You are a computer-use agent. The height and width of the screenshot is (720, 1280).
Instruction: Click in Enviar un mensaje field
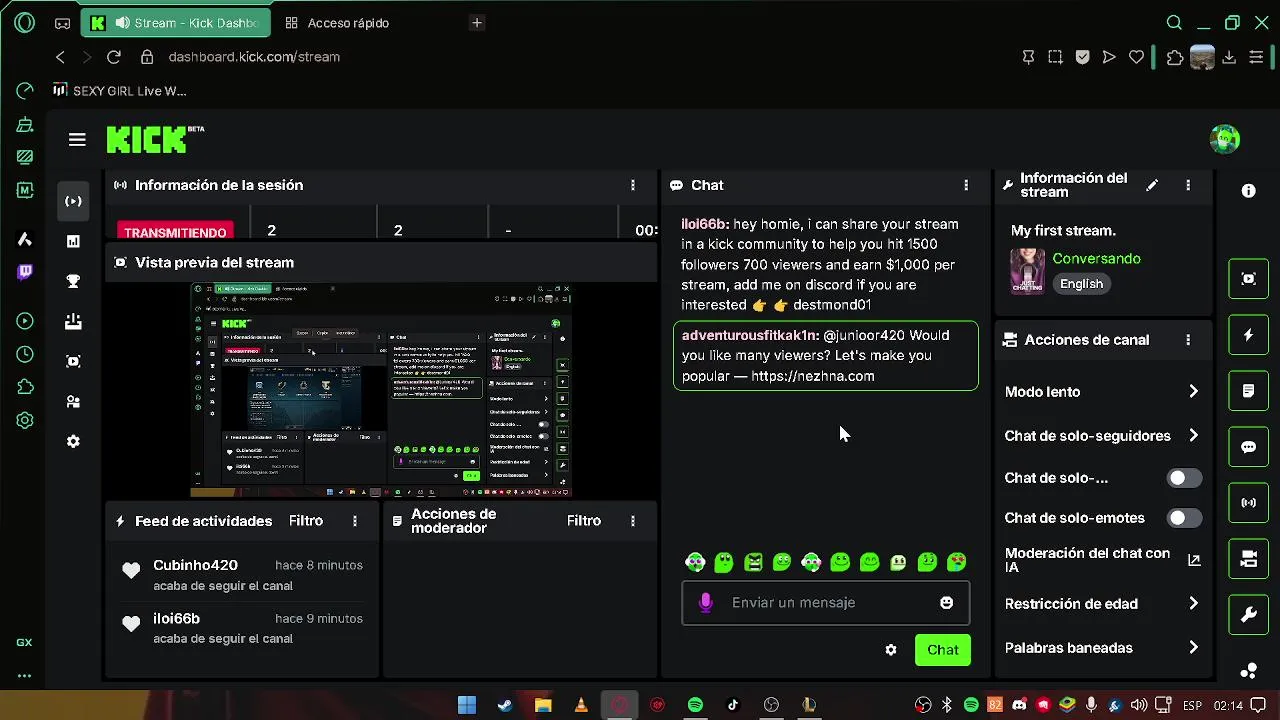coord(825,602)
